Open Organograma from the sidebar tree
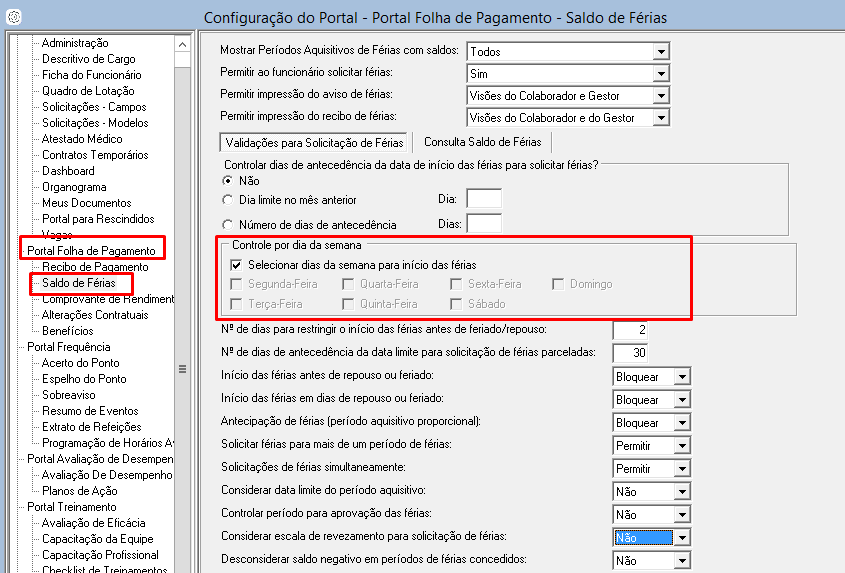This screenshot has width=845, height=573. 74,187
